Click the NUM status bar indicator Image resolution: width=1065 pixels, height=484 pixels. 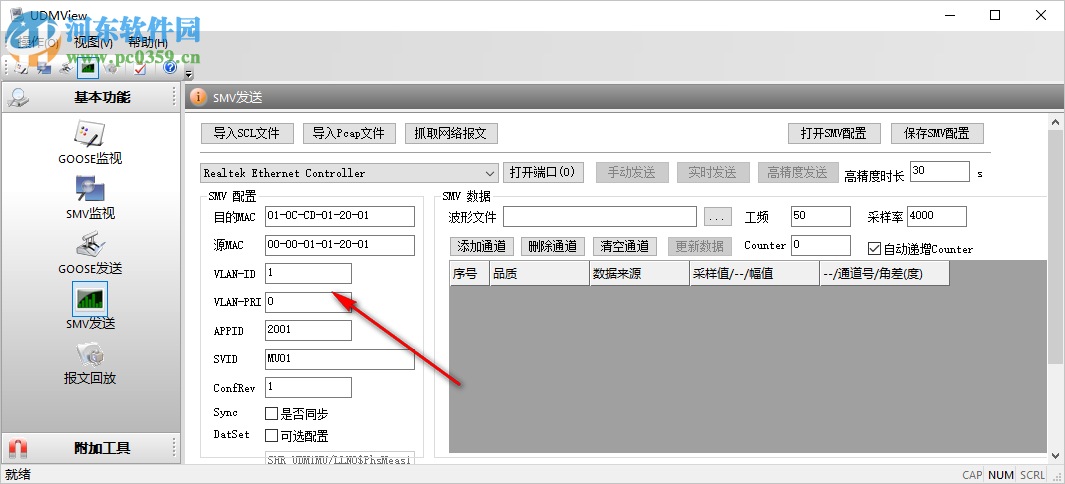coord(1000,475)
